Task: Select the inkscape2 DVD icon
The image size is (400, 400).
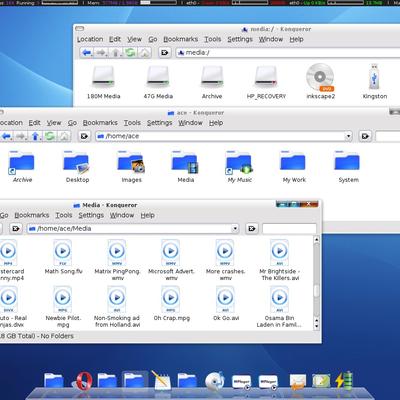Action: [x=320, y=82]
